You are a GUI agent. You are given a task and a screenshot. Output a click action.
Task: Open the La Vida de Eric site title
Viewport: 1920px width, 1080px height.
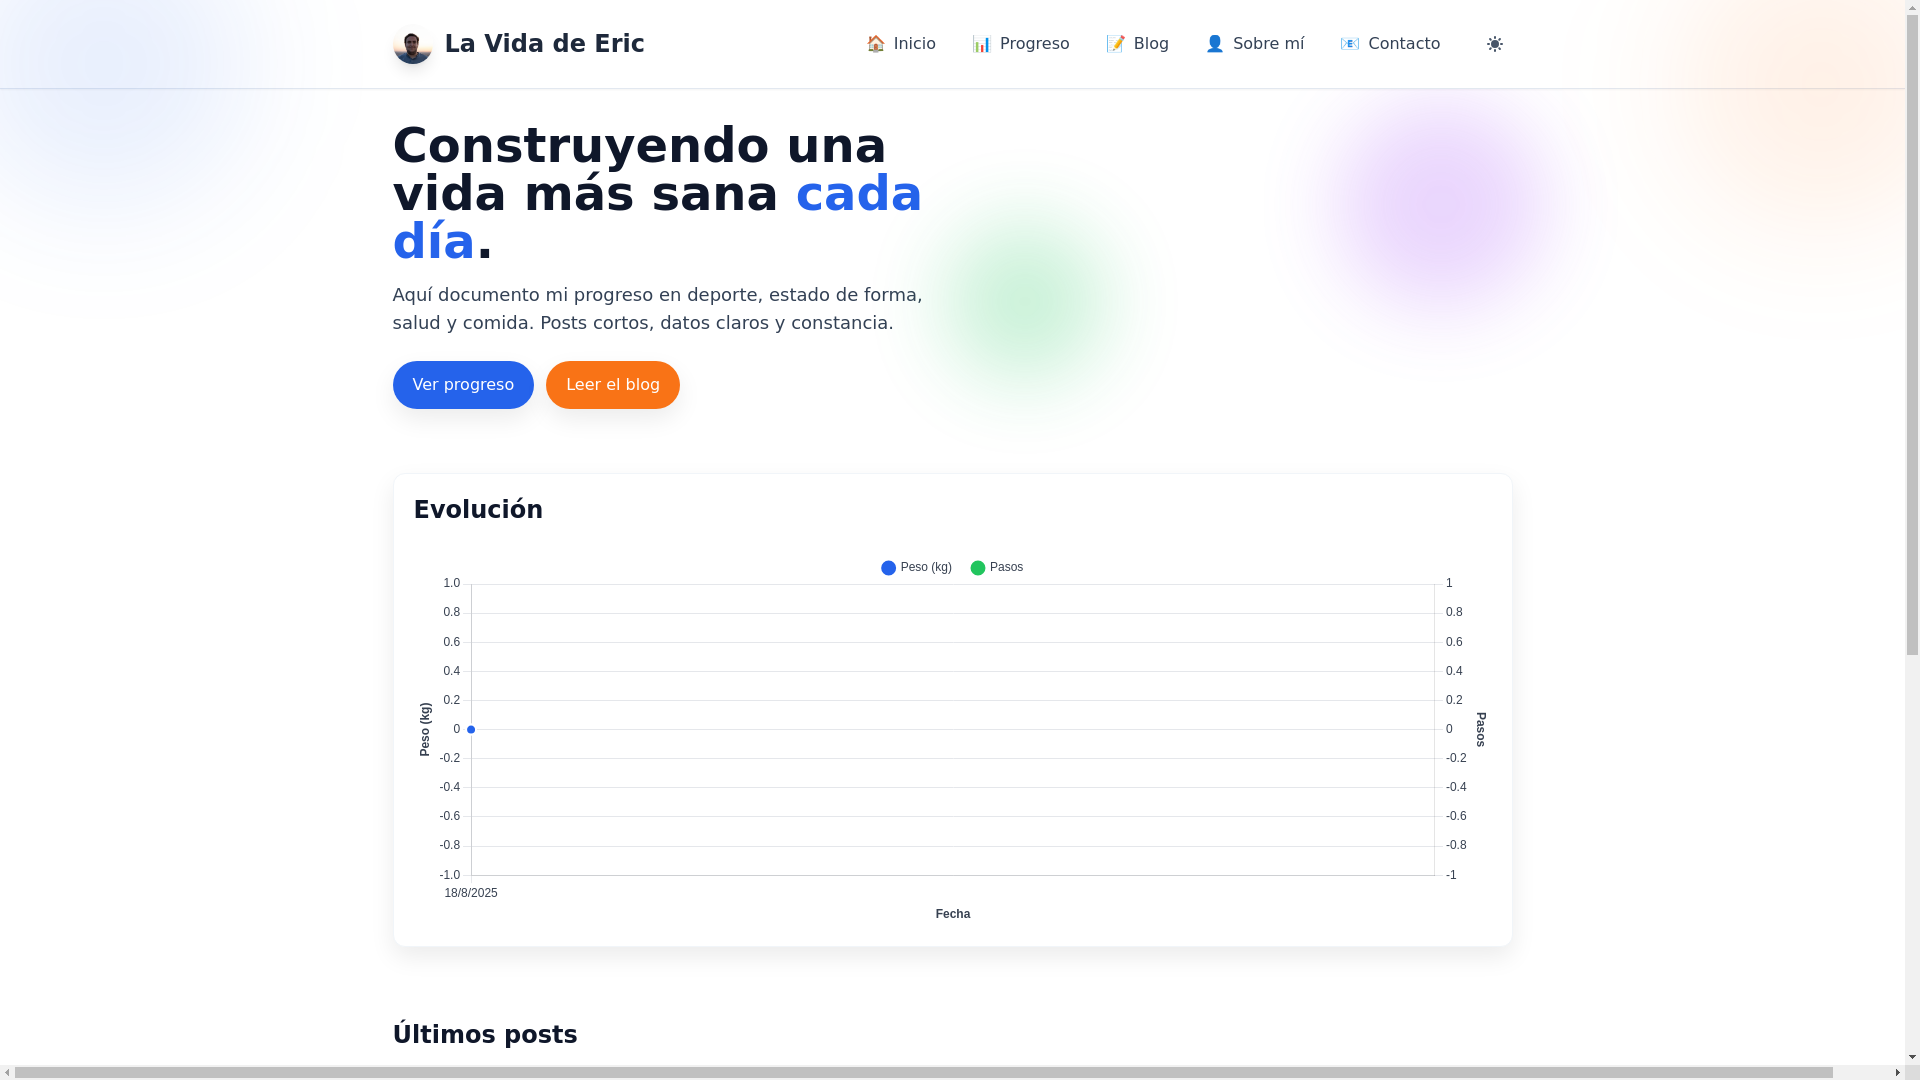(x=544, y=44)
